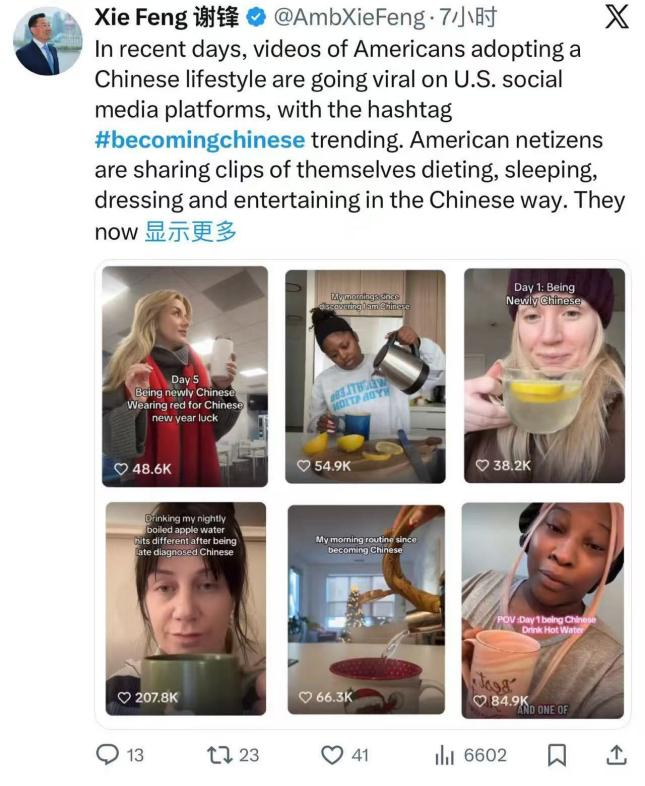The height and width of the screenshot is (786, 645).
Task: Open the kettle pouring morning video
Action: tap(365, 376)
